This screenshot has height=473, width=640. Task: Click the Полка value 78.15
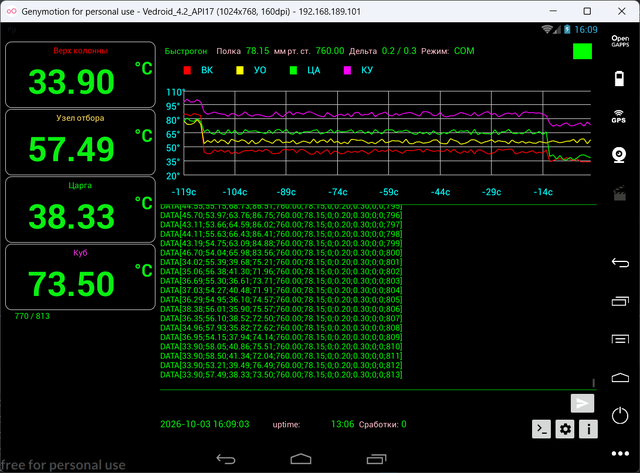point(258,51)
